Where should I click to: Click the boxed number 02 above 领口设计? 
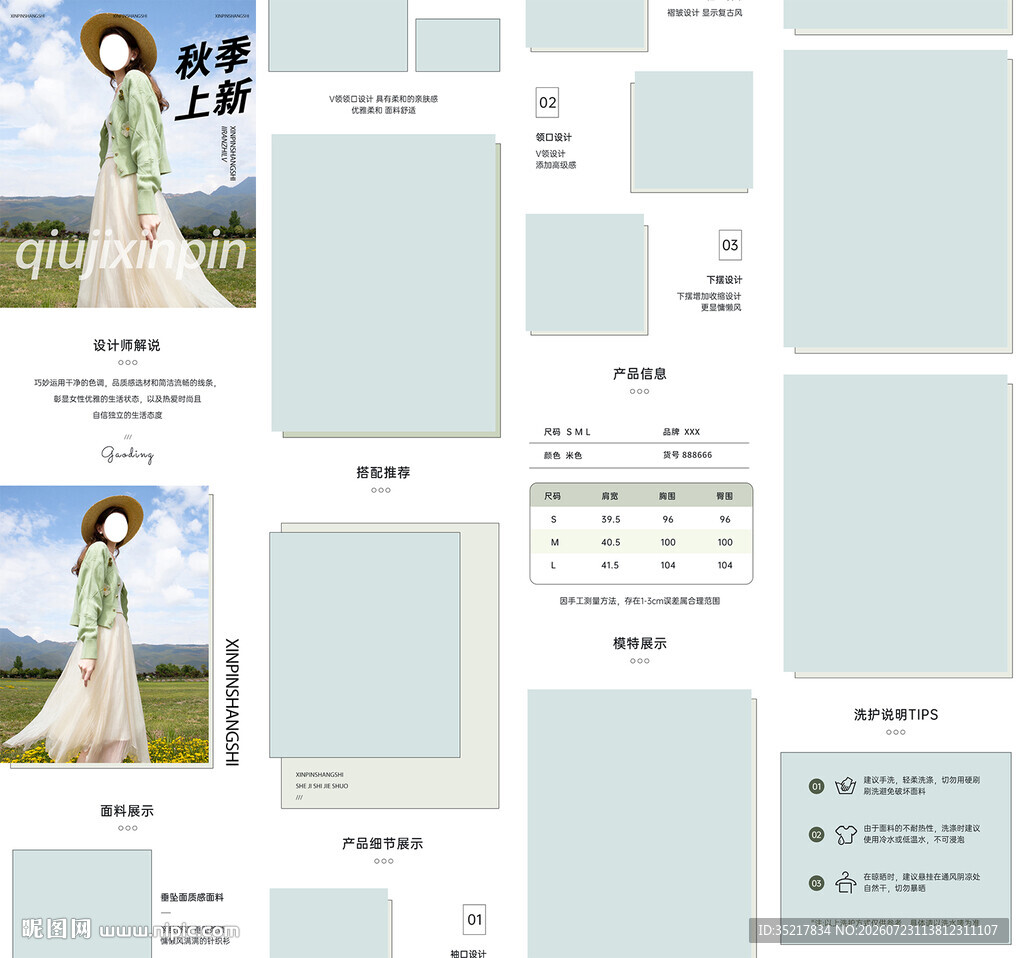pyautogui.click(x=547, y=103)
